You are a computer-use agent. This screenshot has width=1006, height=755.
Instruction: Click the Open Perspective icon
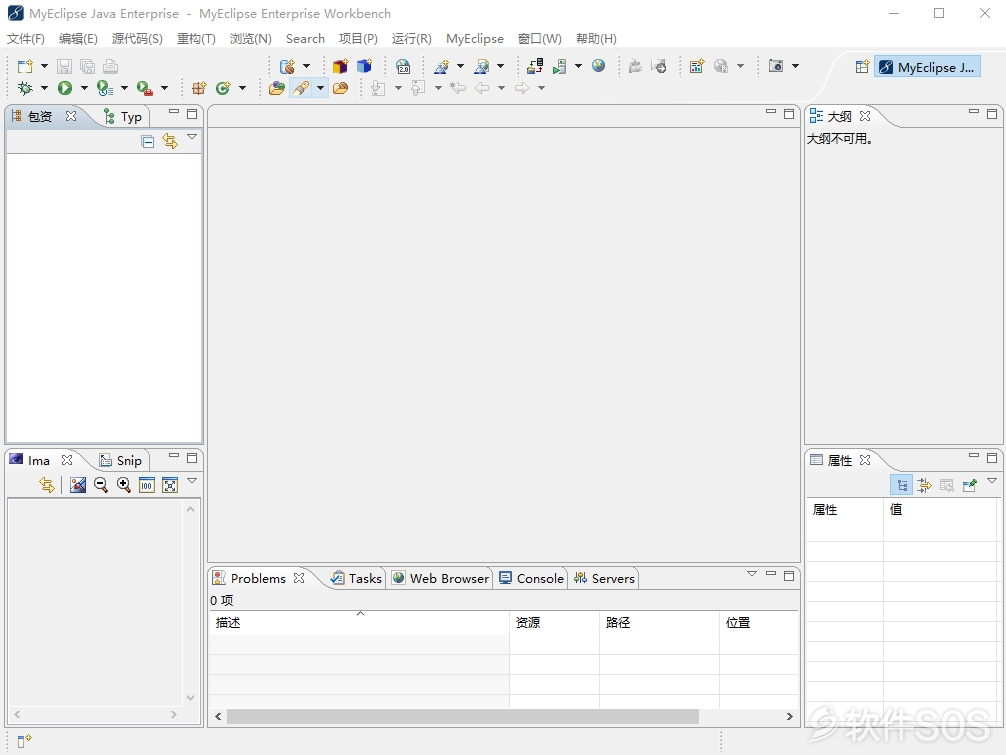tap(862, 67)
